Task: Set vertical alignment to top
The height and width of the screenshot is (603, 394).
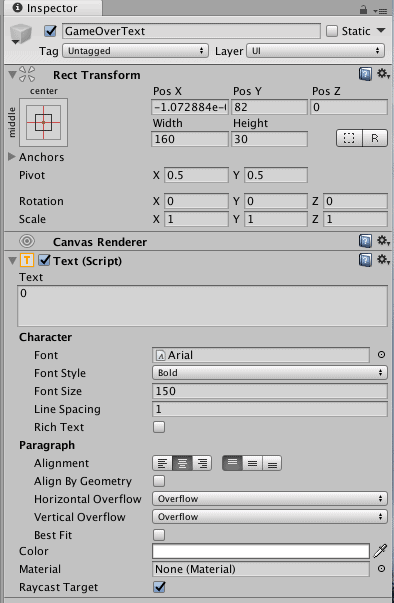Action: coord(232,463)
